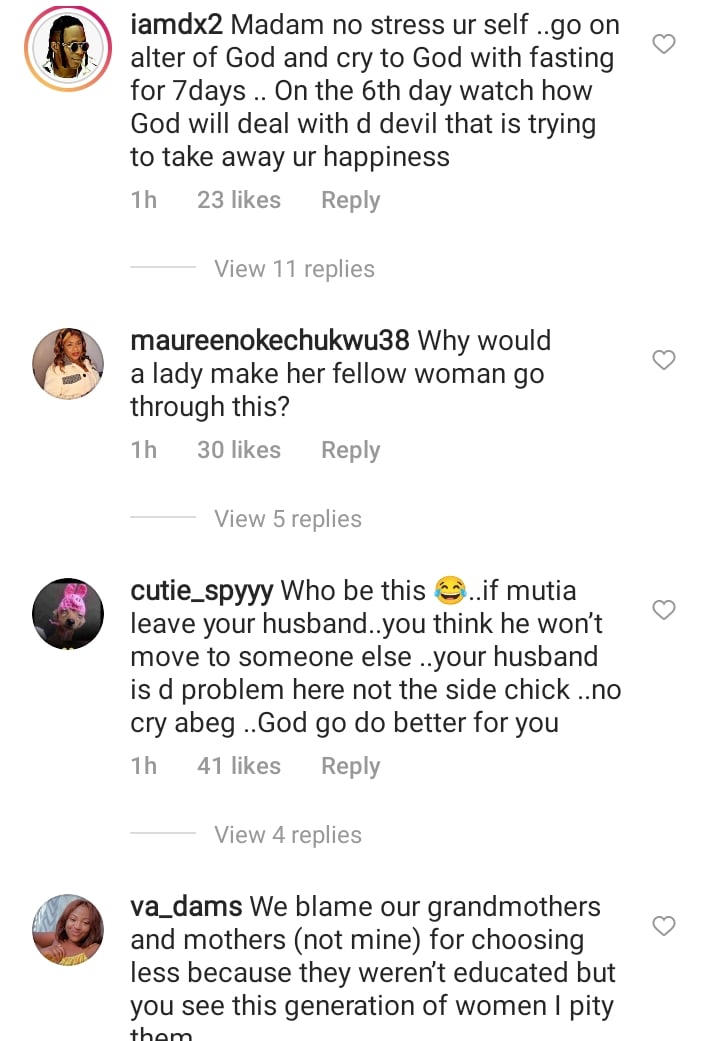Tap cutie_spyyy's profile avatar
The height and width of the screenshot is (1041, 720).
pyautogui.click(x=68, y=613)
